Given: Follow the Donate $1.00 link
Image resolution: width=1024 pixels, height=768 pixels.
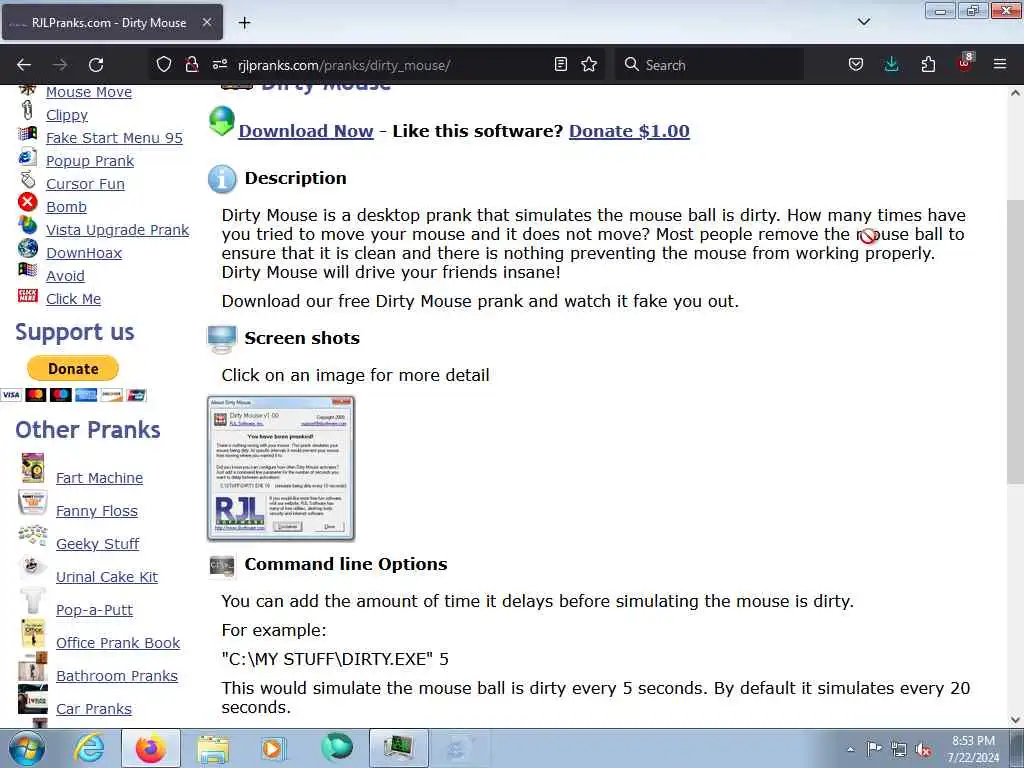Looking at the screenshot, I should tap(629, 131).
